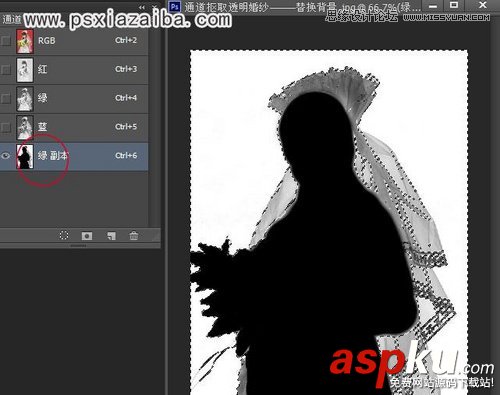
Task: Select the 红 channel thumbnail
Action: [25, 70]
